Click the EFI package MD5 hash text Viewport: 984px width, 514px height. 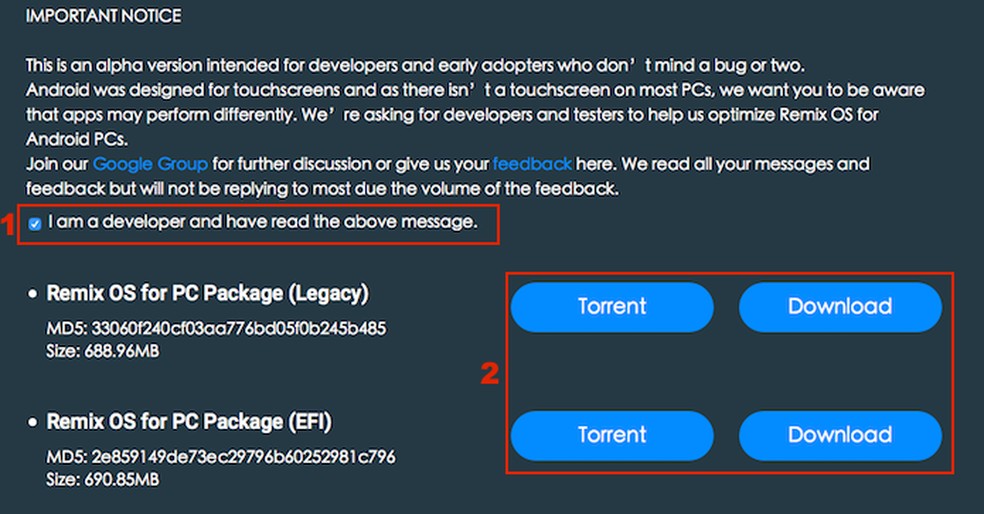(221, 457)
